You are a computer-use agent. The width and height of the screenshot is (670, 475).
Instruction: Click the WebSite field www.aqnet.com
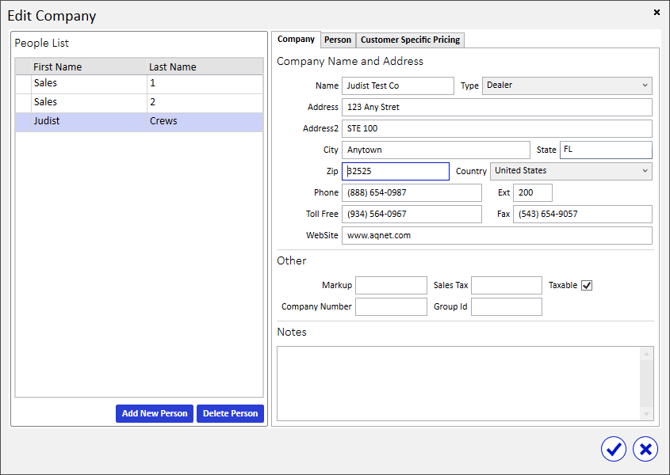coord(497,235)
